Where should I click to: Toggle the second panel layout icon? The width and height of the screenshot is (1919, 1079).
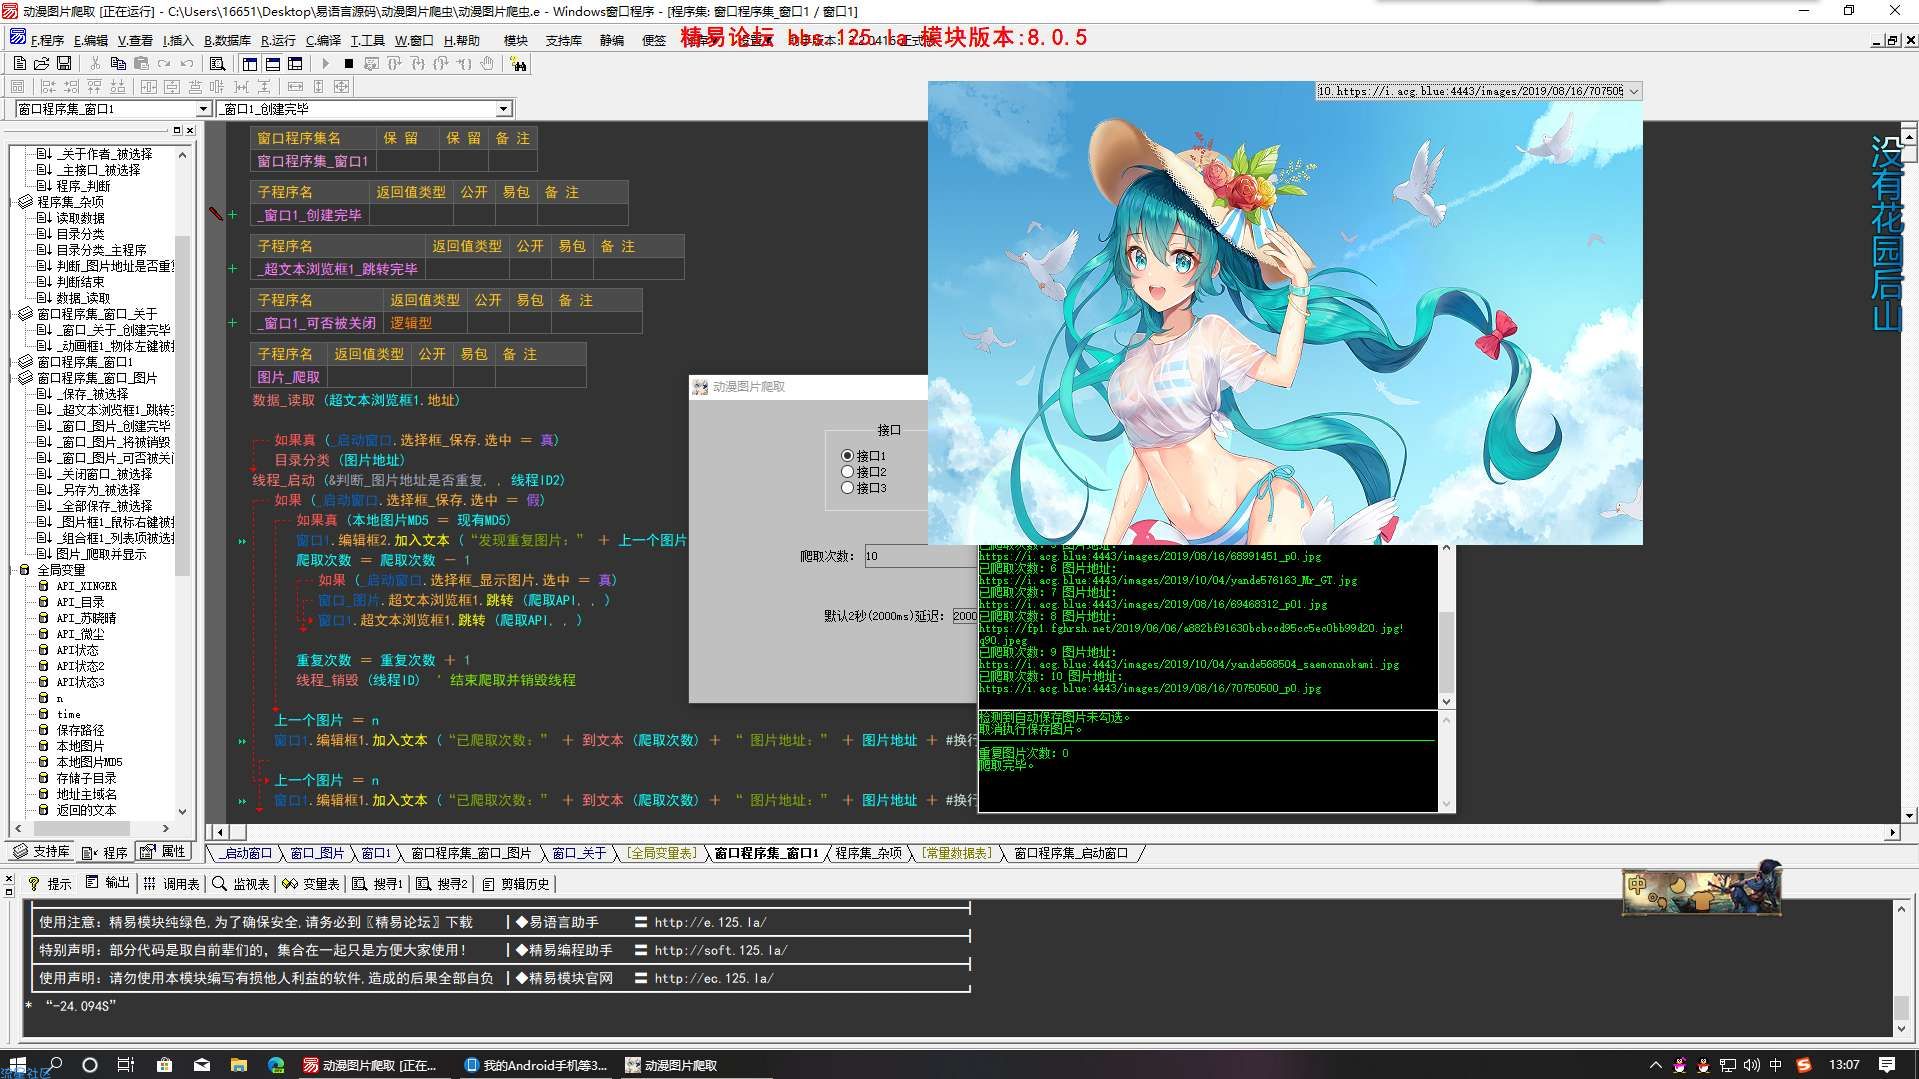tap(272, 63)
